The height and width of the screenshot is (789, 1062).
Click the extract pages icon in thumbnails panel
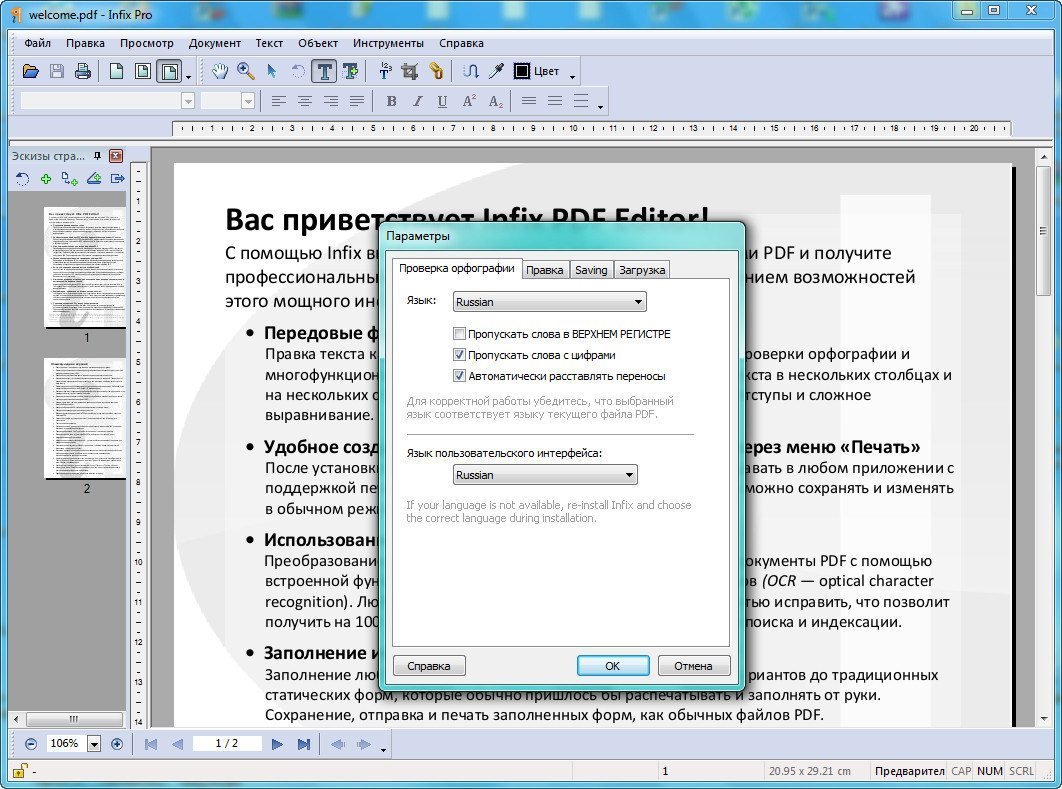point(118,179)
